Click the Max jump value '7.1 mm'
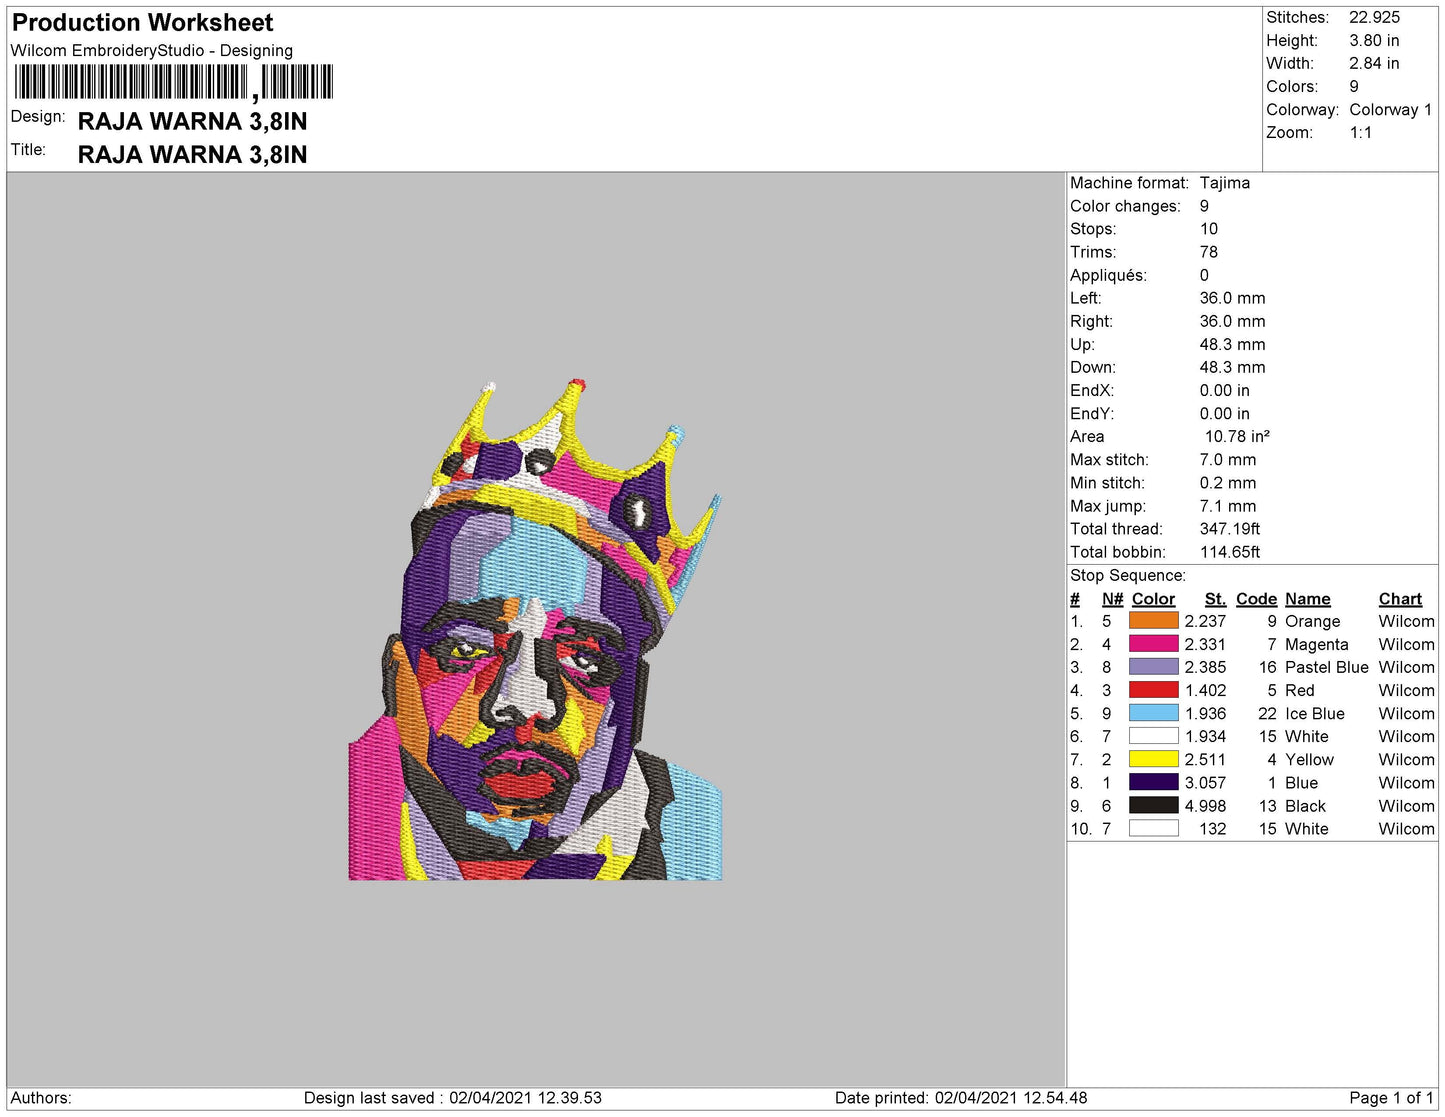Screen dimensions: 1445x1117 (x=1228, y=506)
